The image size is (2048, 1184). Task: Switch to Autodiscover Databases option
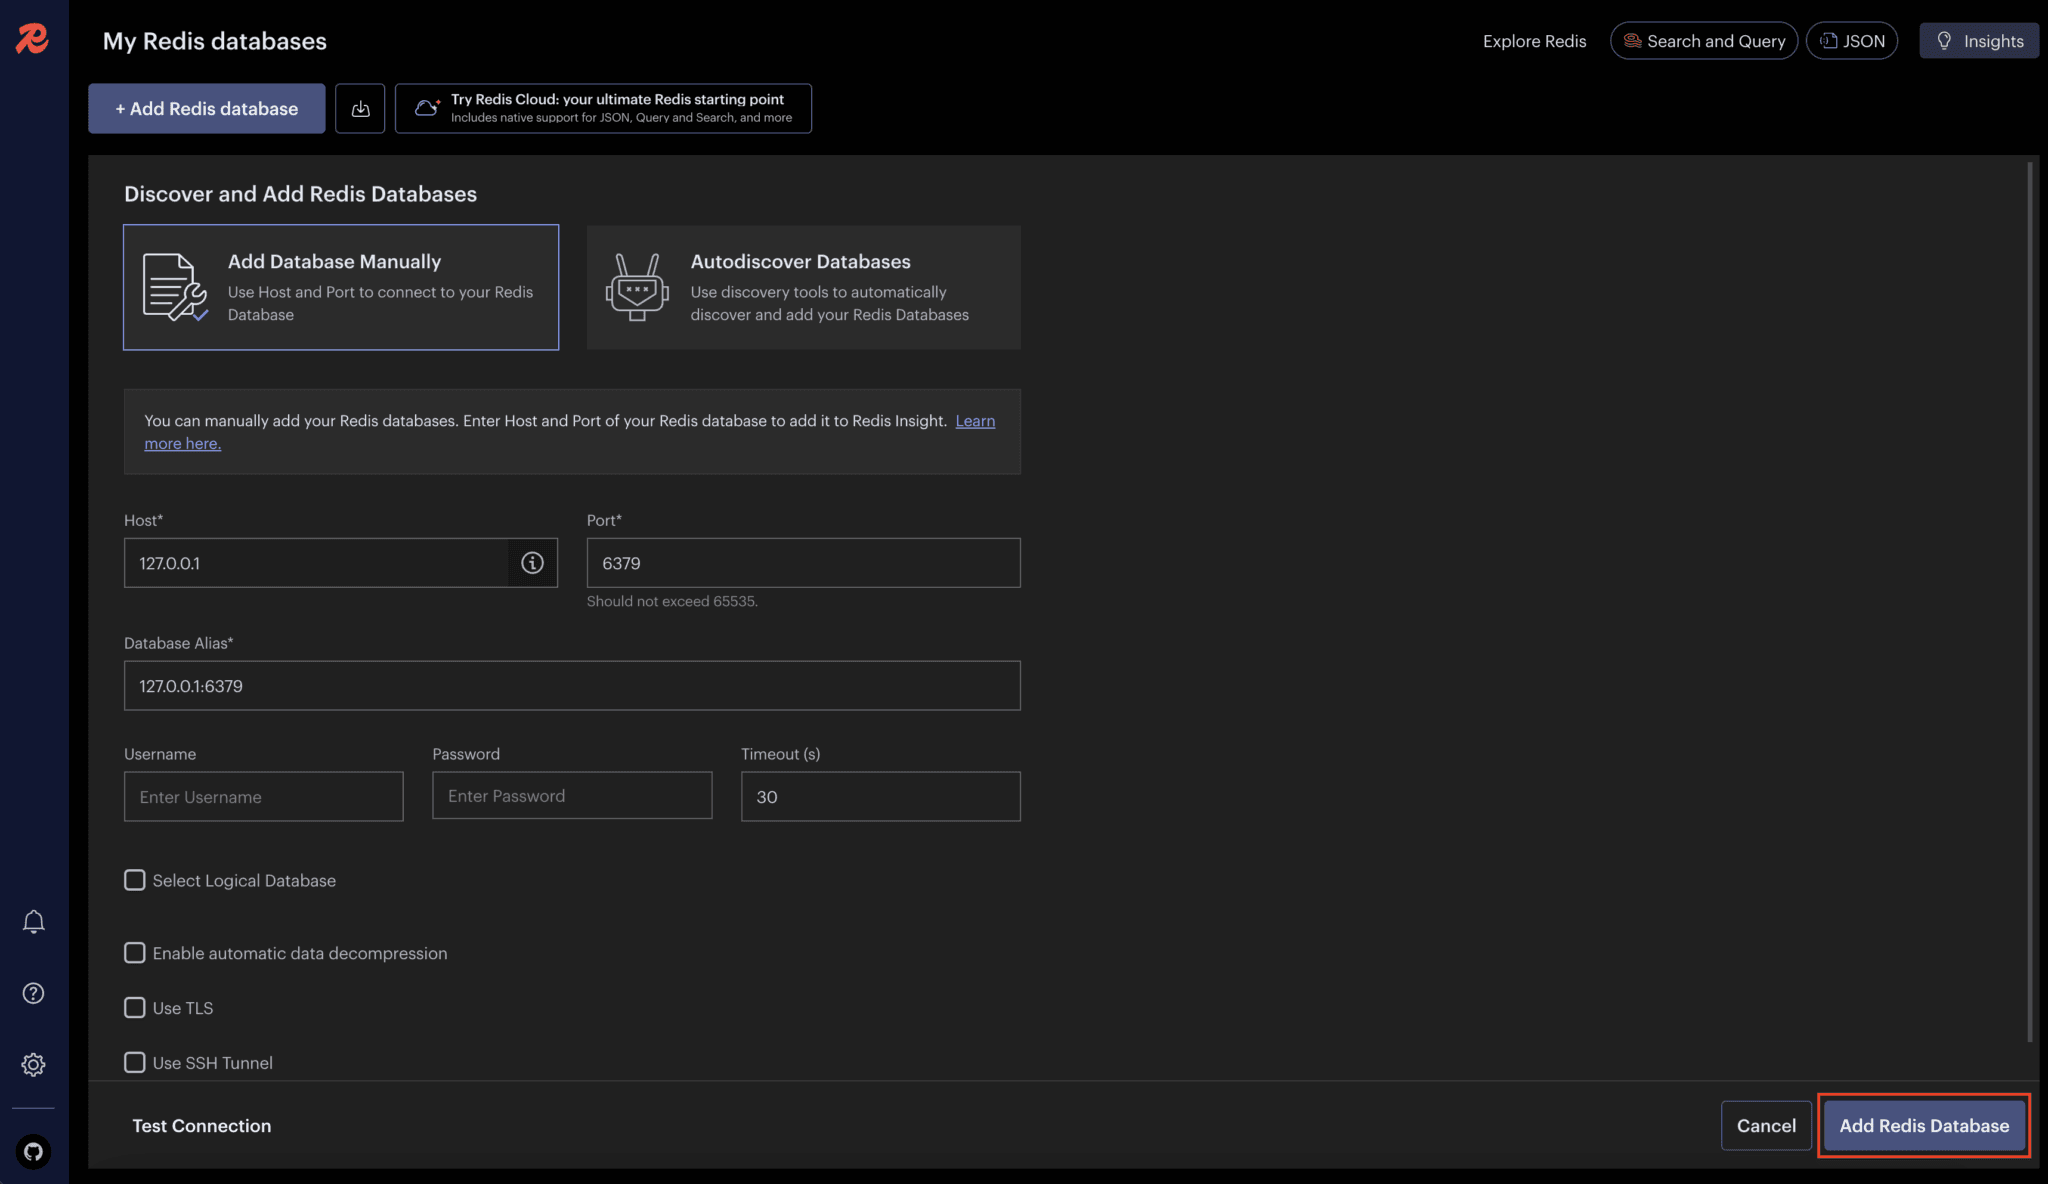[803, 287]
